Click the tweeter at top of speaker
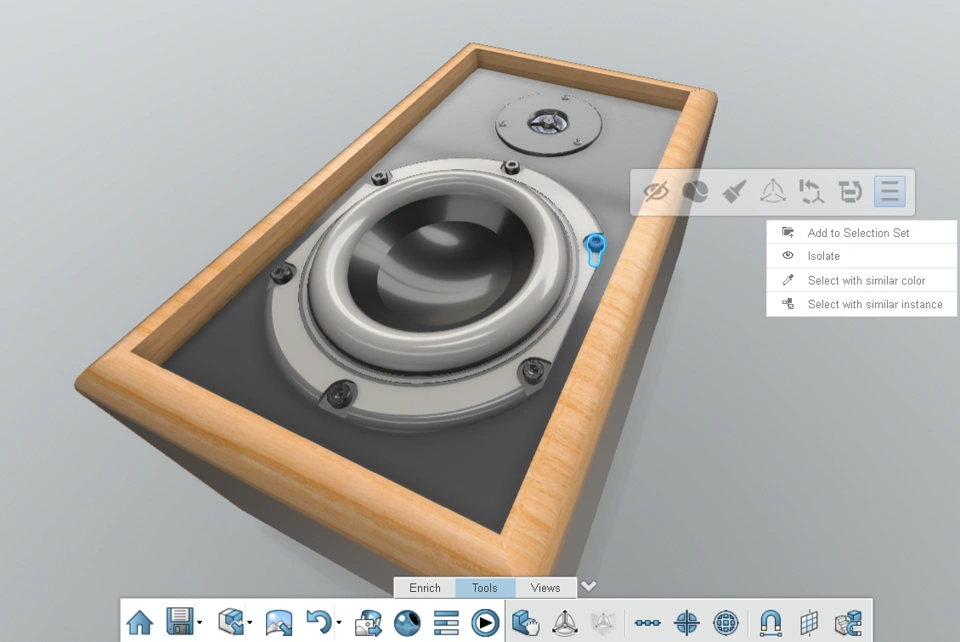The image size is (960, 642). (x=549, y=122)
